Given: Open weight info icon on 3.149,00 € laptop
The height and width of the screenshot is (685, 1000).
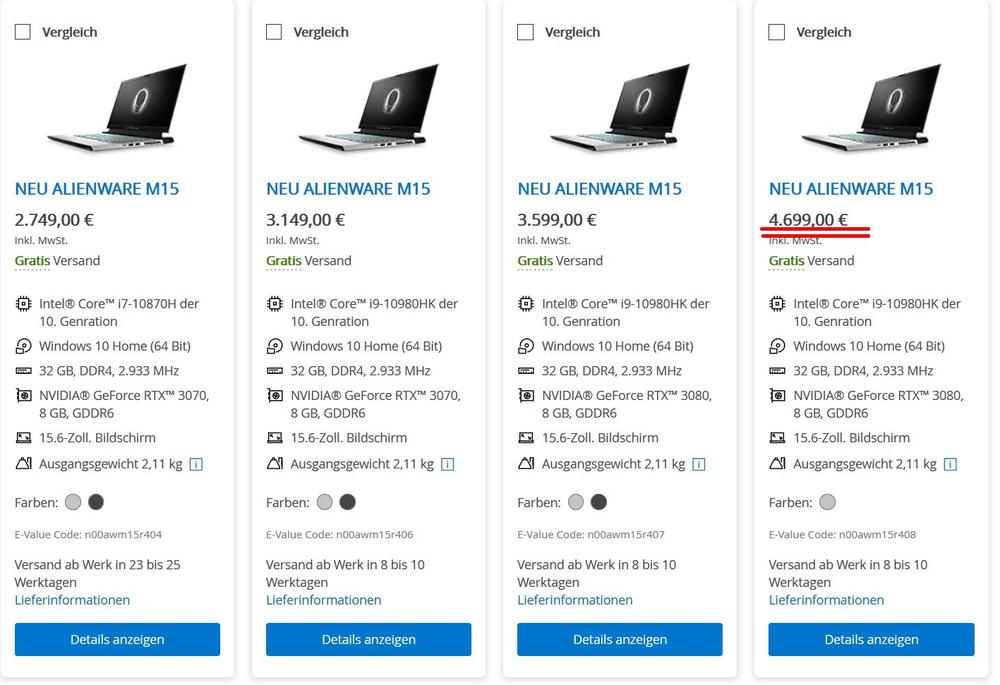Looking at the screenshot, I should (447, 464).
